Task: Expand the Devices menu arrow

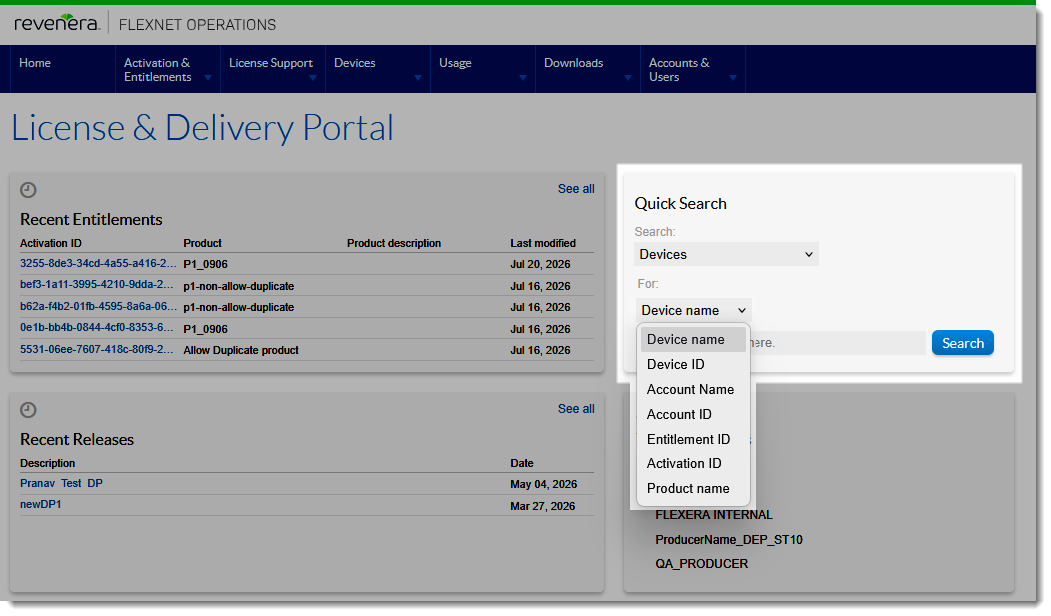Action: point(418,78)
